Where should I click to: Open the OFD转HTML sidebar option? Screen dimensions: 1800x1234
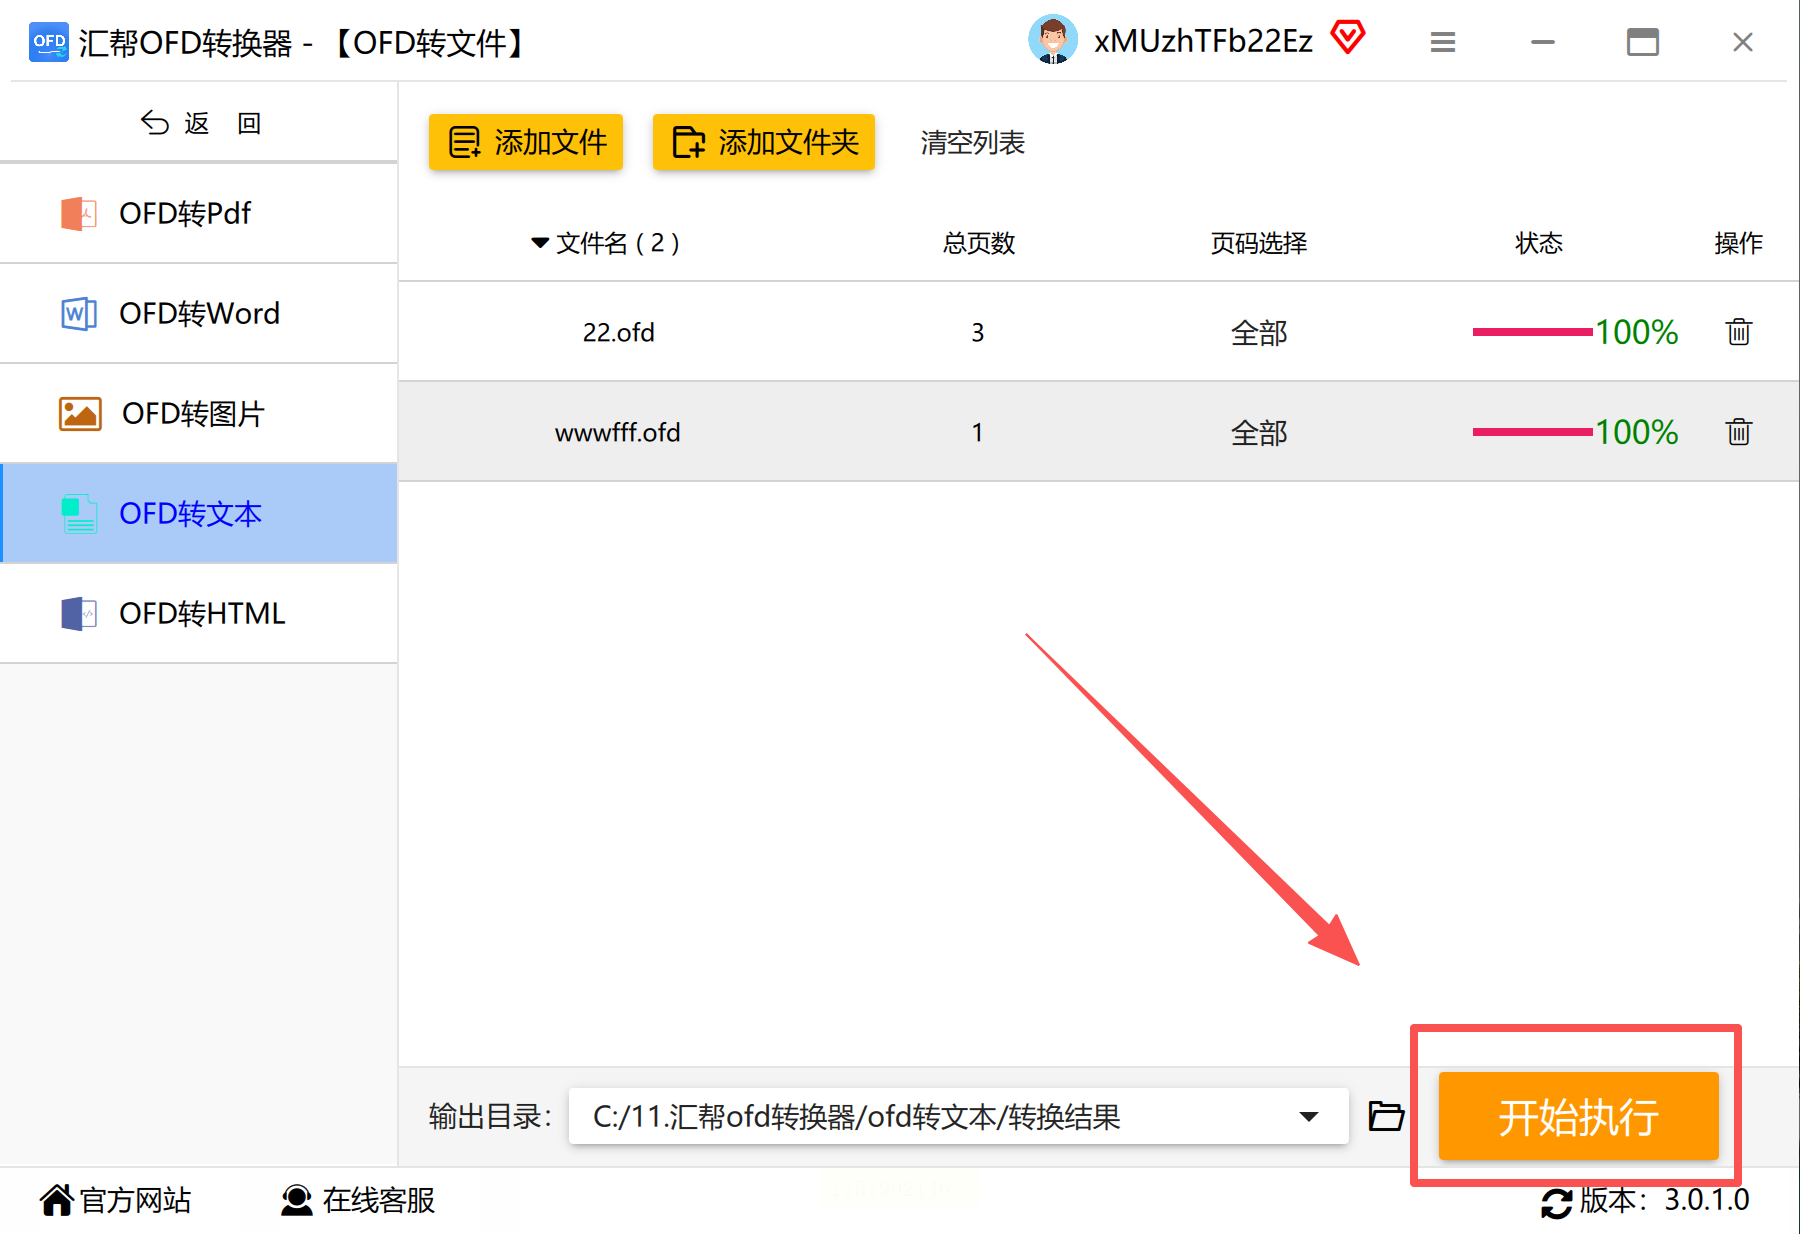199,613
